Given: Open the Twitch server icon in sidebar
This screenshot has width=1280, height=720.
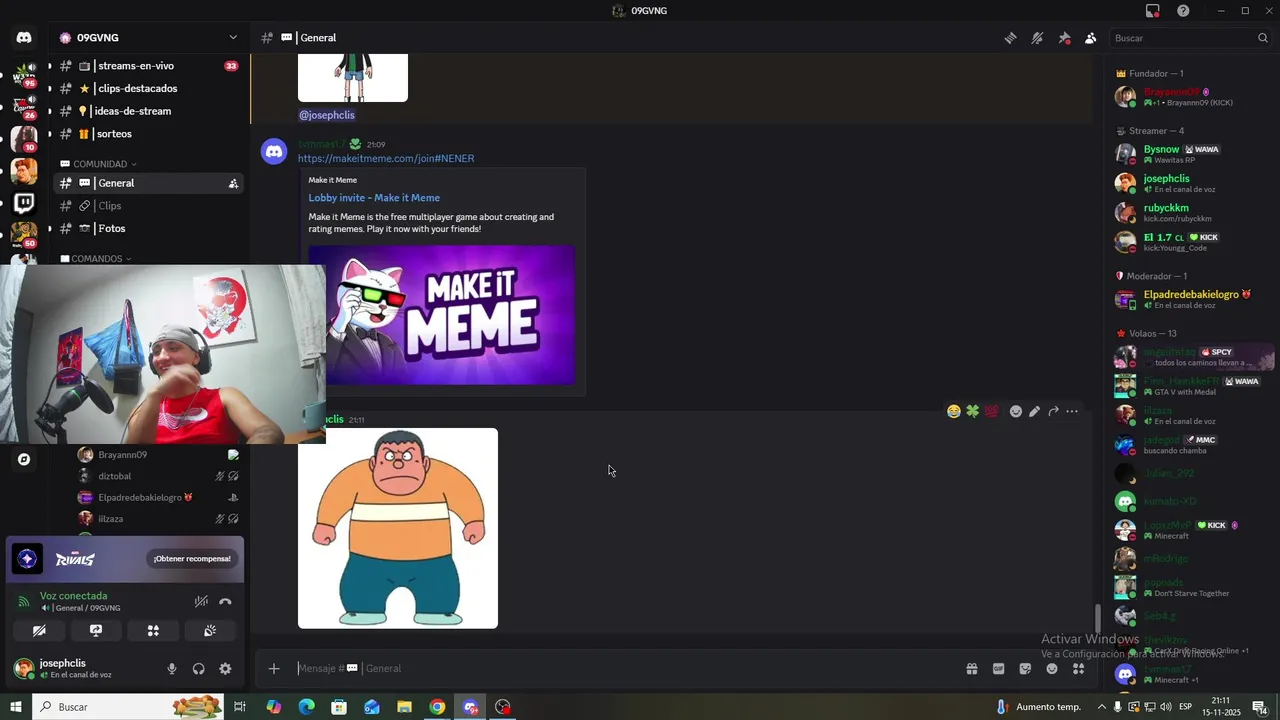Looking at the screenshot, I should click(x=24, y=204).
